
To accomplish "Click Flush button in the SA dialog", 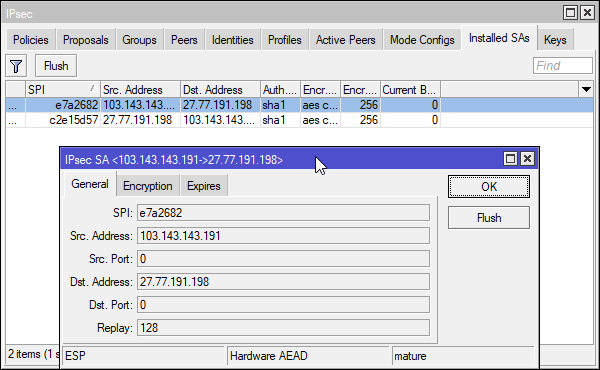I will pyautogui.click(x=489, y=218).
